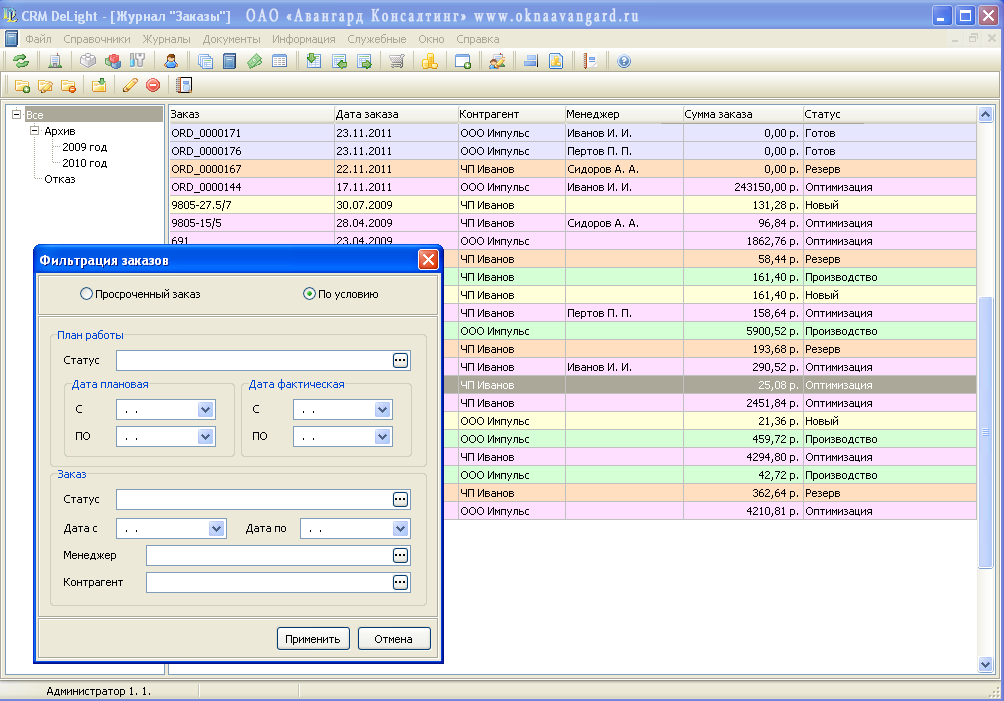The width and height of the screenshot is (1004, 701).
Task: Click the new folder with green plus icon
Action: [x=21, y=85]
